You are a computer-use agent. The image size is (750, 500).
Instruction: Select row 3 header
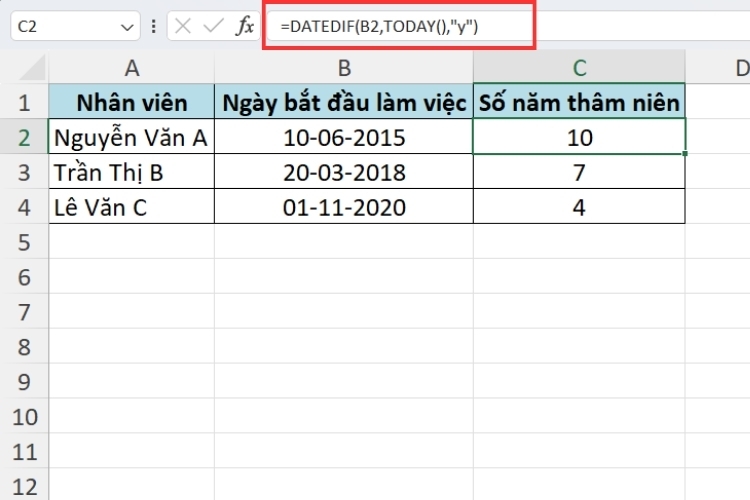(x=24, y=172)
